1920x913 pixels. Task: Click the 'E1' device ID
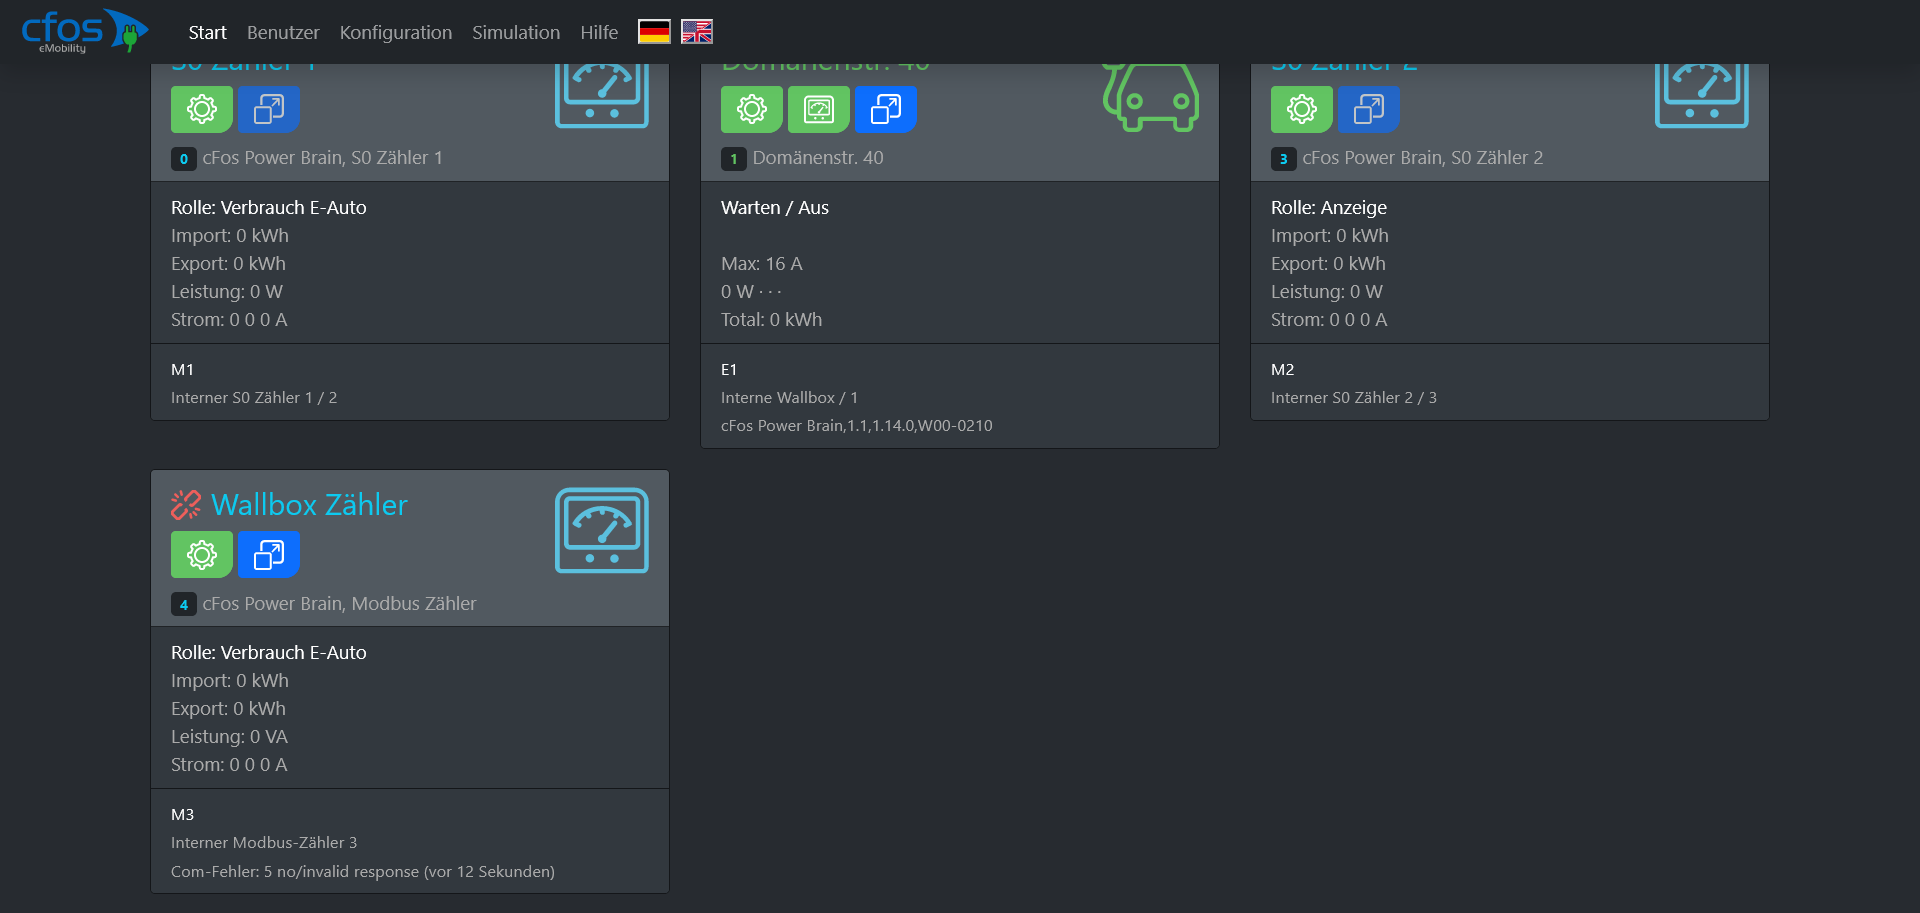(x=729, y=370)
